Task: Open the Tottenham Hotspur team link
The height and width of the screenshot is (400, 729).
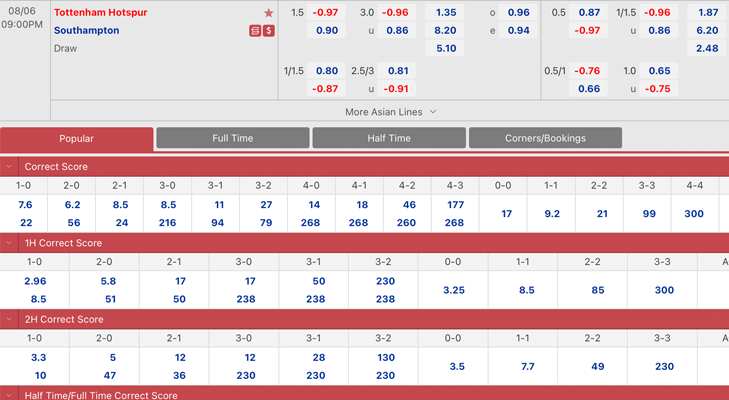Action: coord(100,13)
